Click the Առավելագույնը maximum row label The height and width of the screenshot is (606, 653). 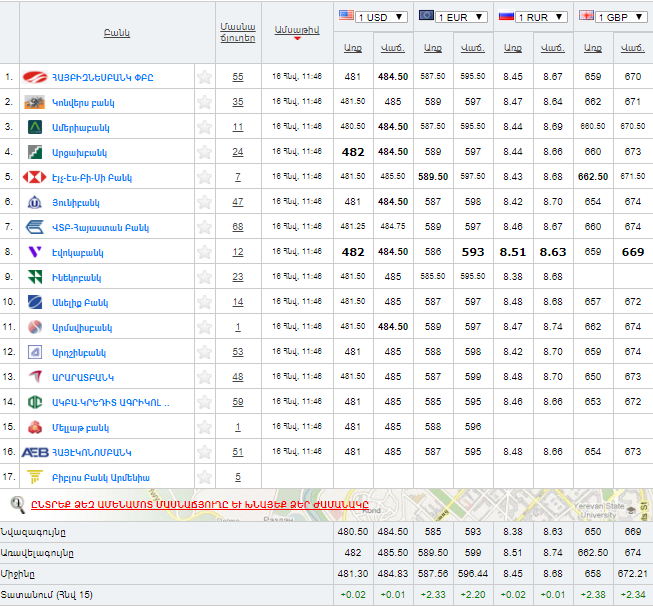point(37,553)
